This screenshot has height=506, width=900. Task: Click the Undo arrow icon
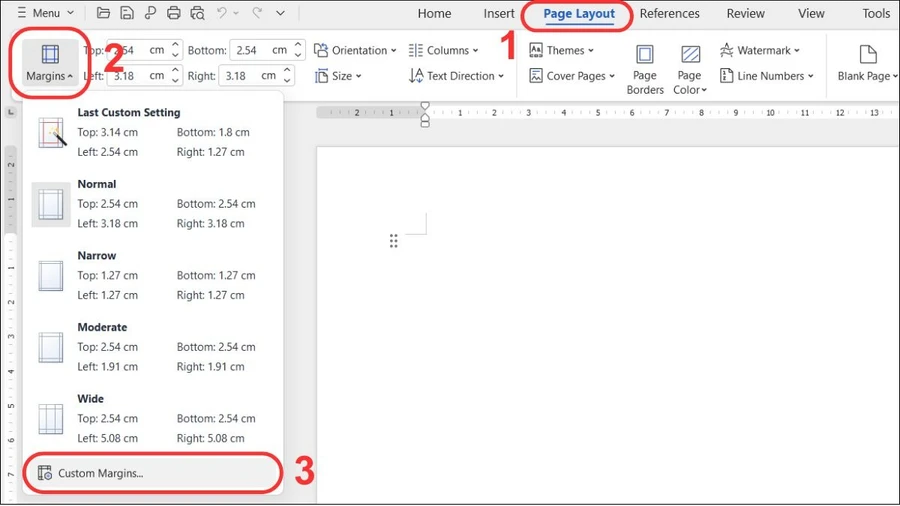pos(222,13)
